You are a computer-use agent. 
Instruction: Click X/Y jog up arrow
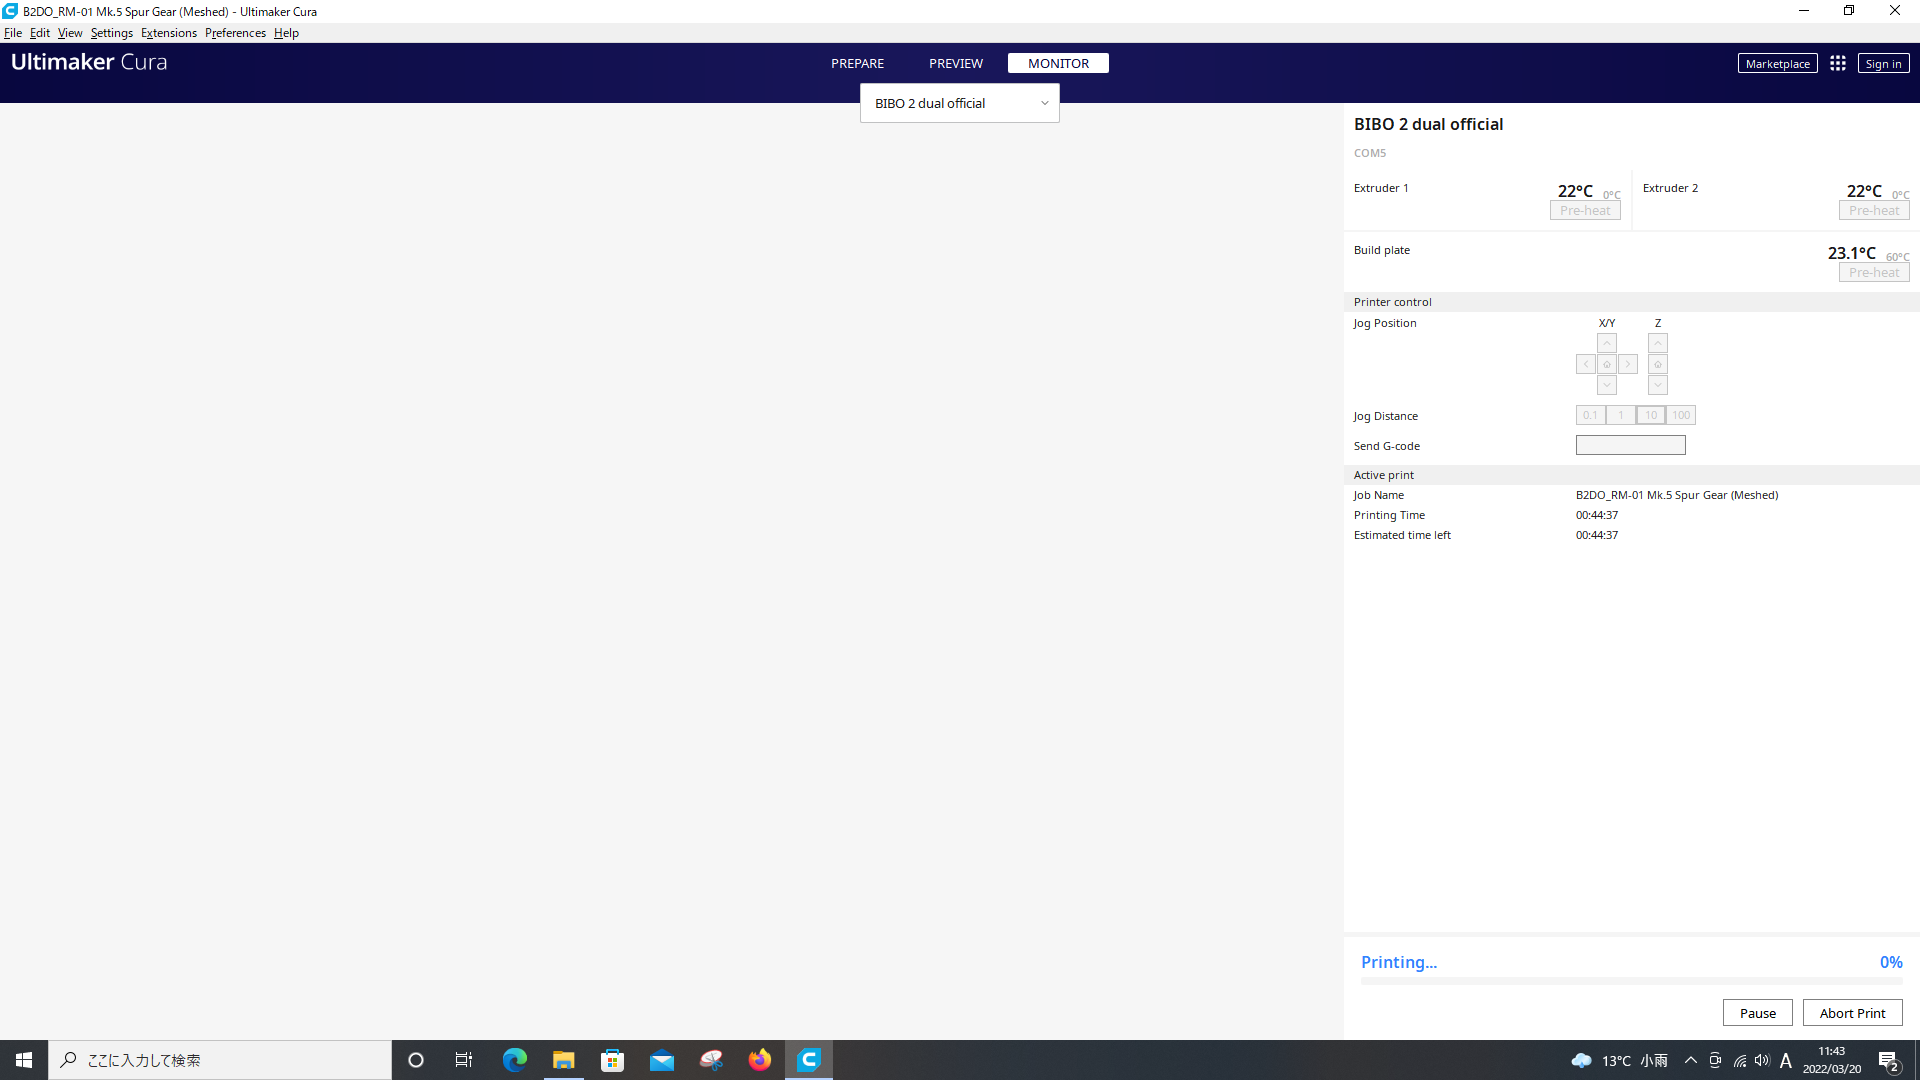(x=1605, y=343)
